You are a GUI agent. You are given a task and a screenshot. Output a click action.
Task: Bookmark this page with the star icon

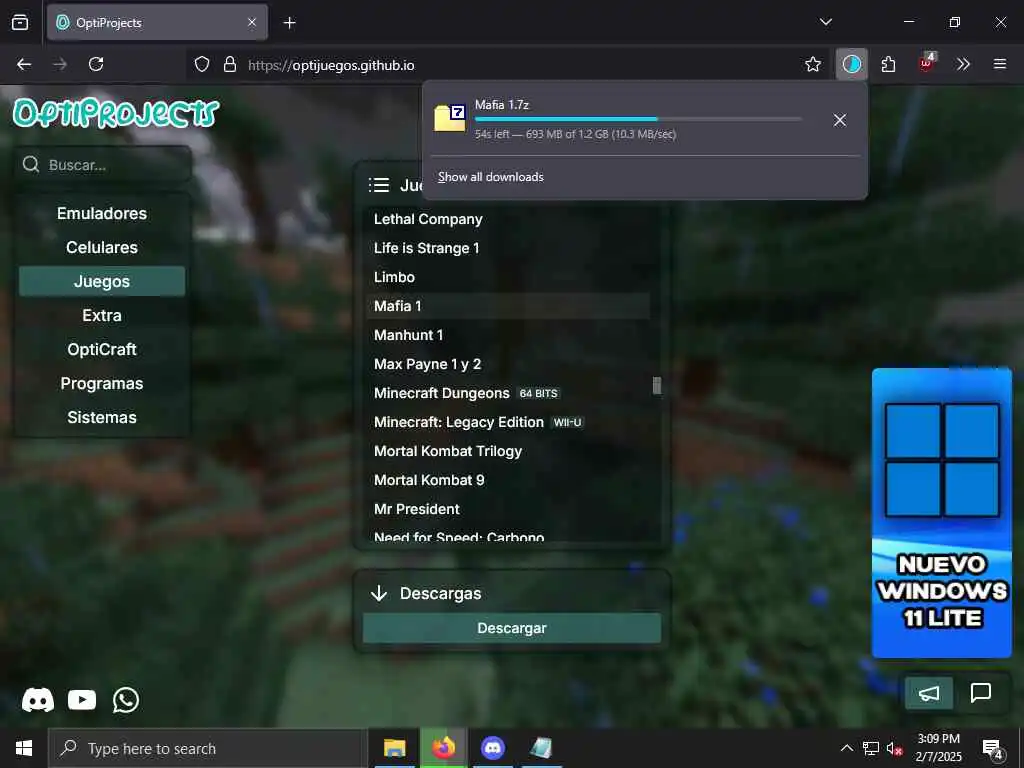click(813, 64)
